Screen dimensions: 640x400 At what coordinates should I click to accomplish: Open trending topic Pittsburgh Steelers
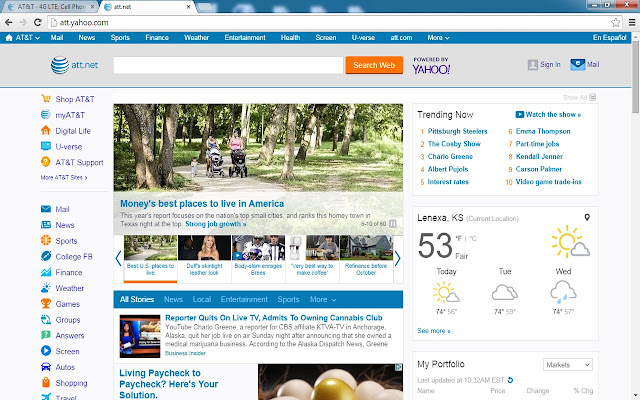(457, 131)
